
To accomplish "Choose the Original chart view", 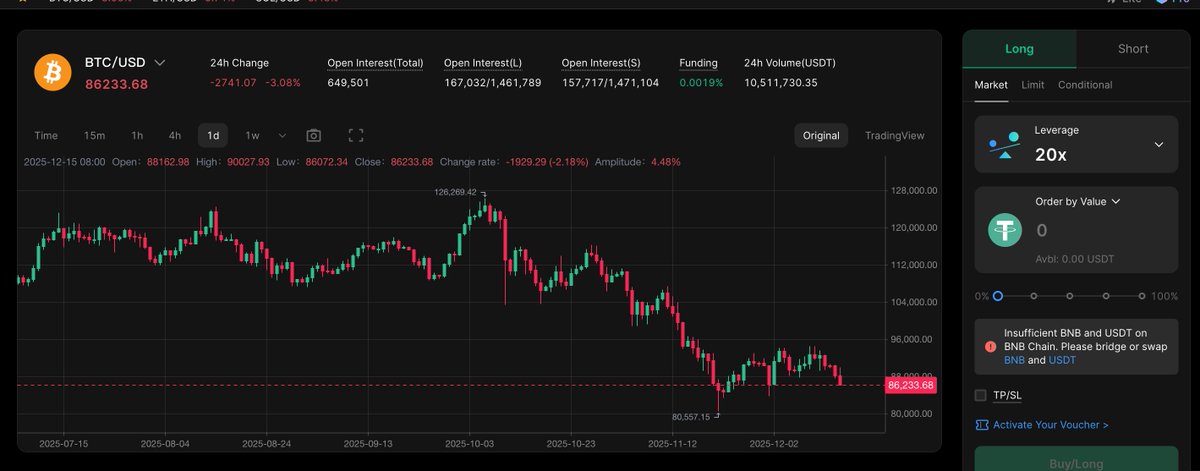I will click(821, 135).
